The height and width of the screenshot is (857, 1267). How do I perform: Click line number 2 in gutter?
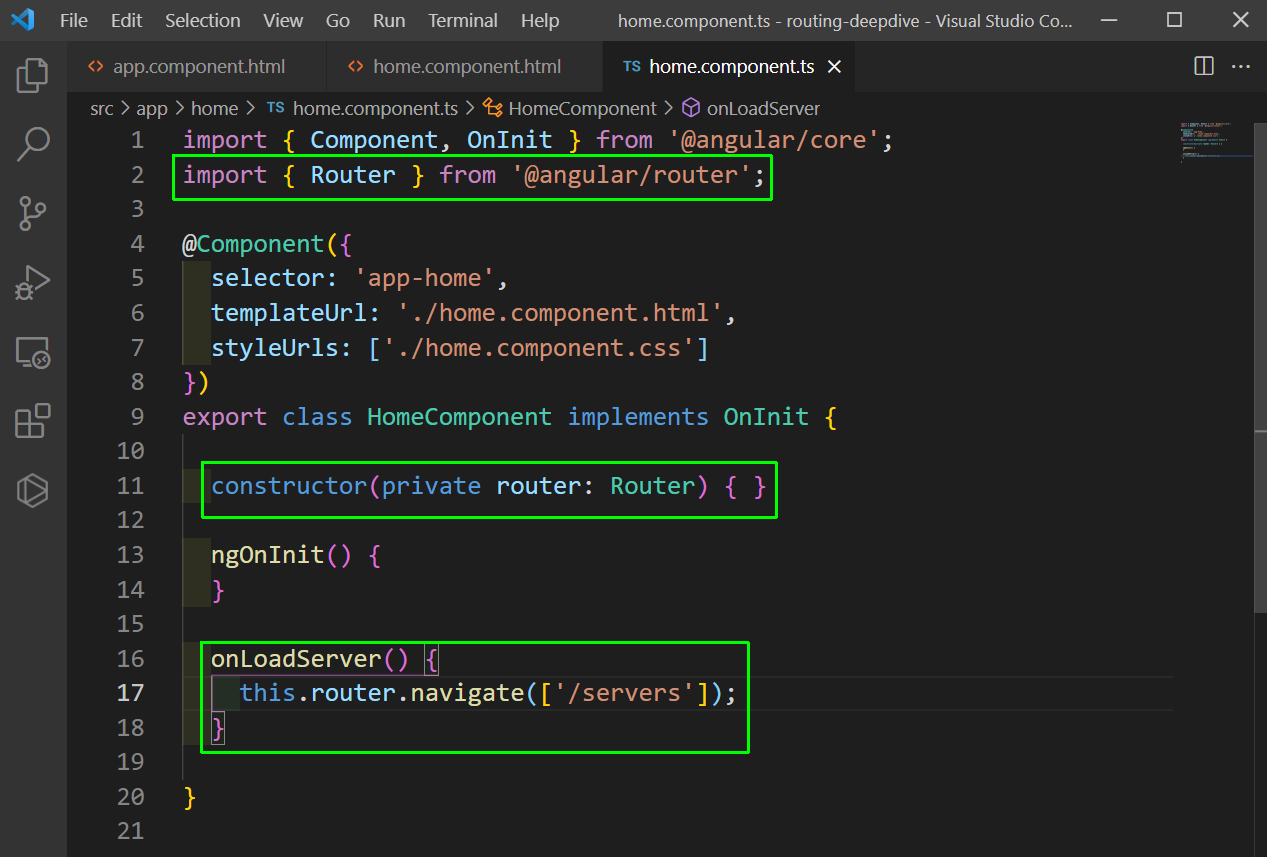coord(137,175)
